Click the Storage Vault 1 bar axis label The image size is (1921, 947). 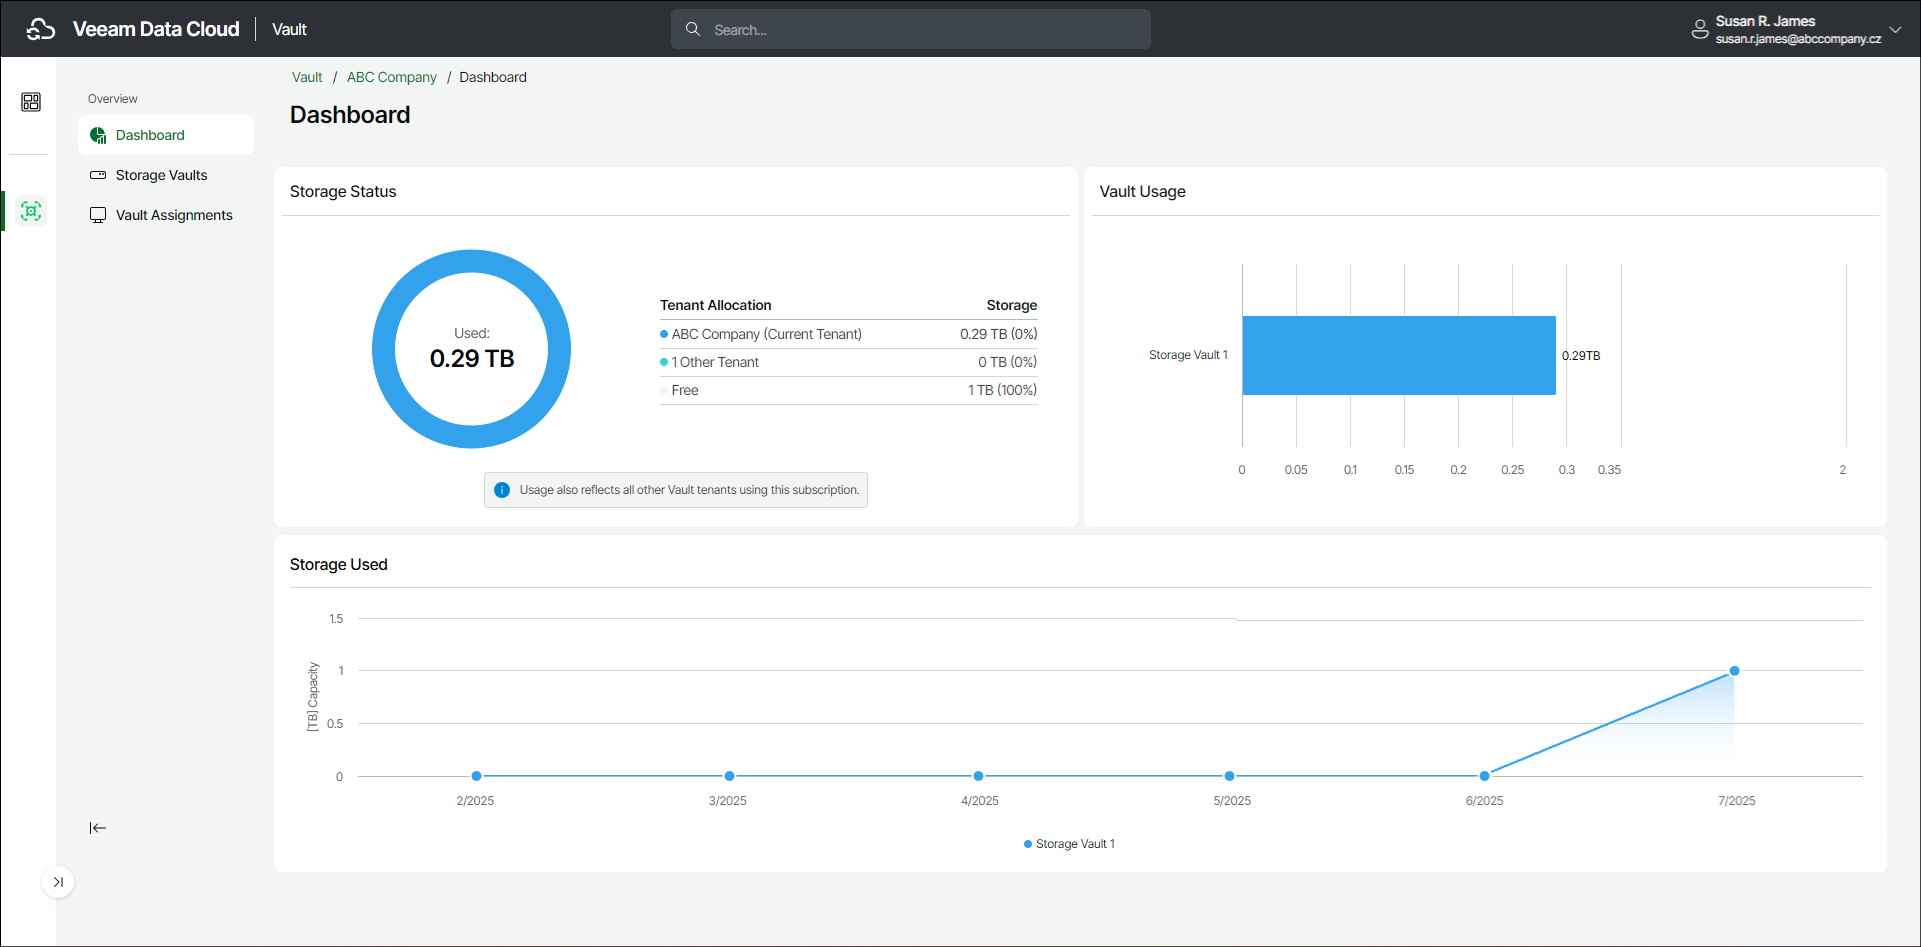[1188, 355]
